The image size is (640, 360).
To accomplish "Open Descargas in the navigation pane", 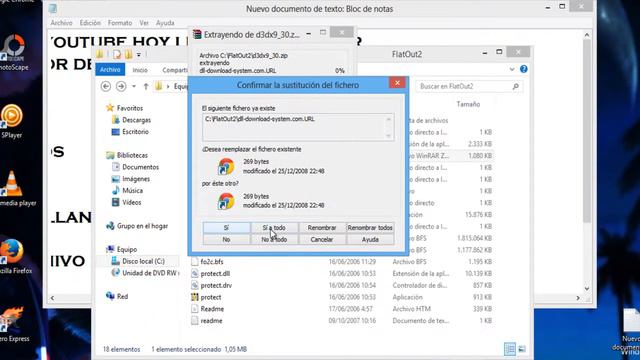I will point(136,120).
